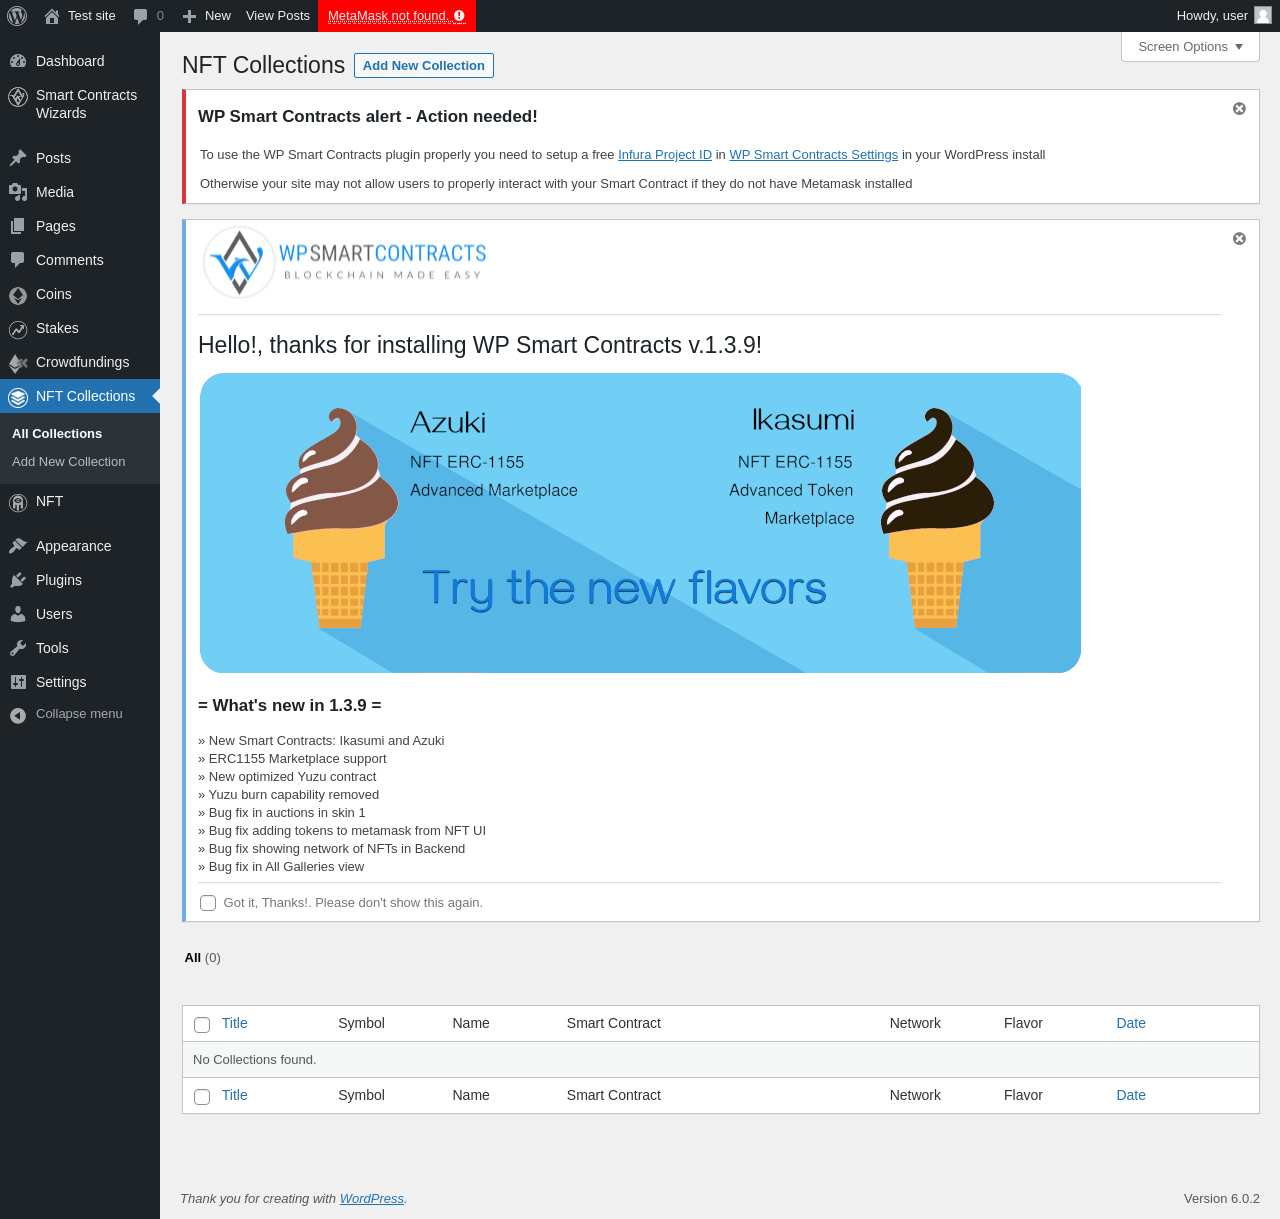
Task: Click the Settings sliders icon
Action: click(x=18, y=682)
